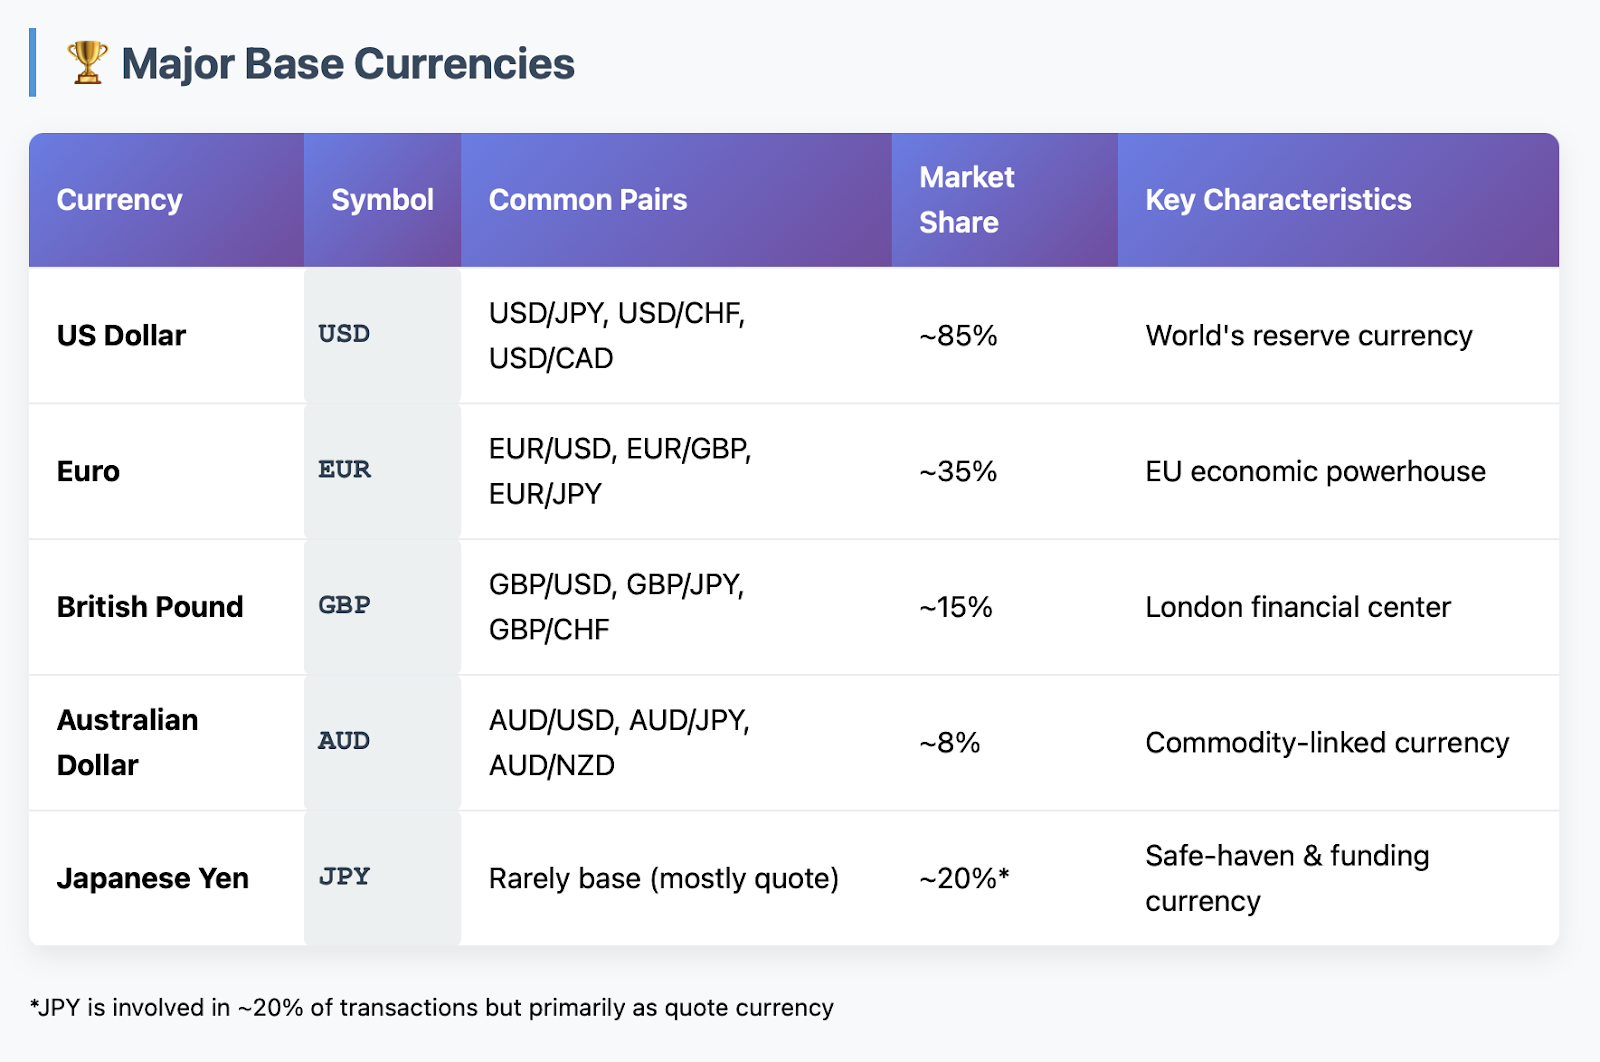
Task: Click the trophy icon beside the heading
Action: [88, 63]
